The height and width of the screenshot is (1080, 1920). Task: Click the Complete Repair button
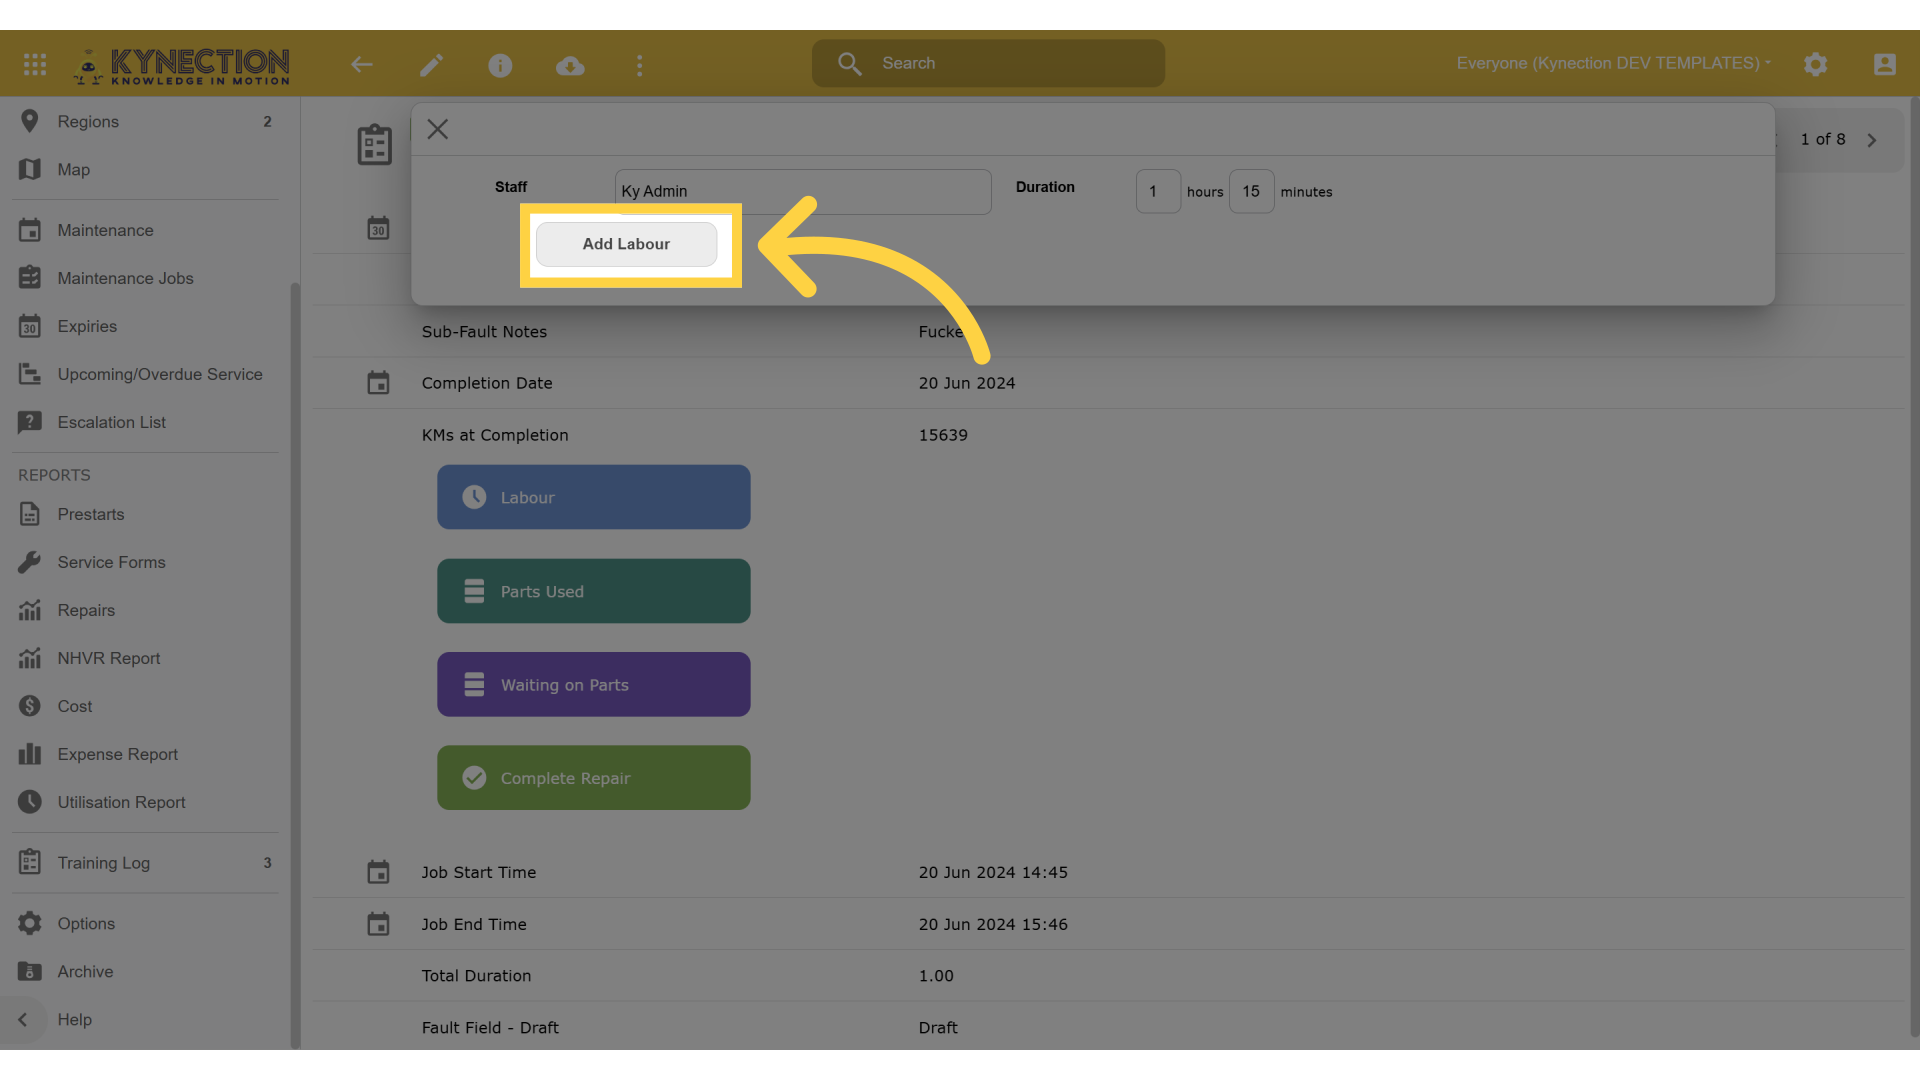tap(594, 777)
